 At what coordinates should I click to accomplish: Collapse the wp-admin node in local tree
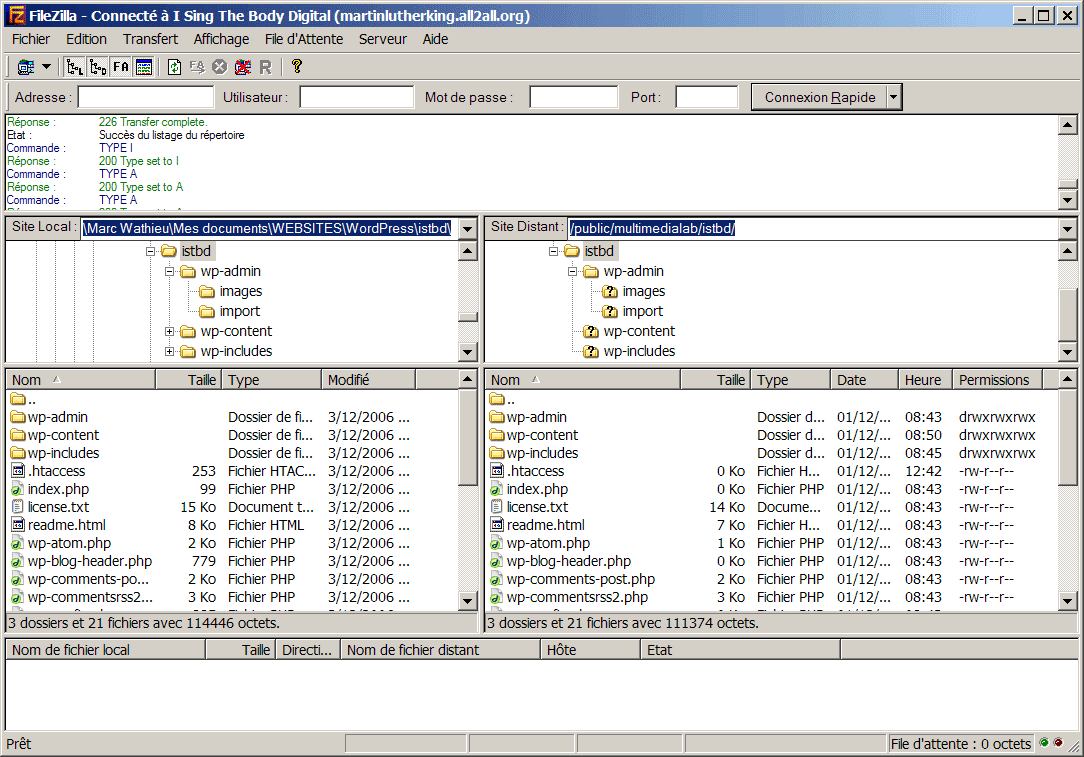pyautogui.click(x=169, y=271)
